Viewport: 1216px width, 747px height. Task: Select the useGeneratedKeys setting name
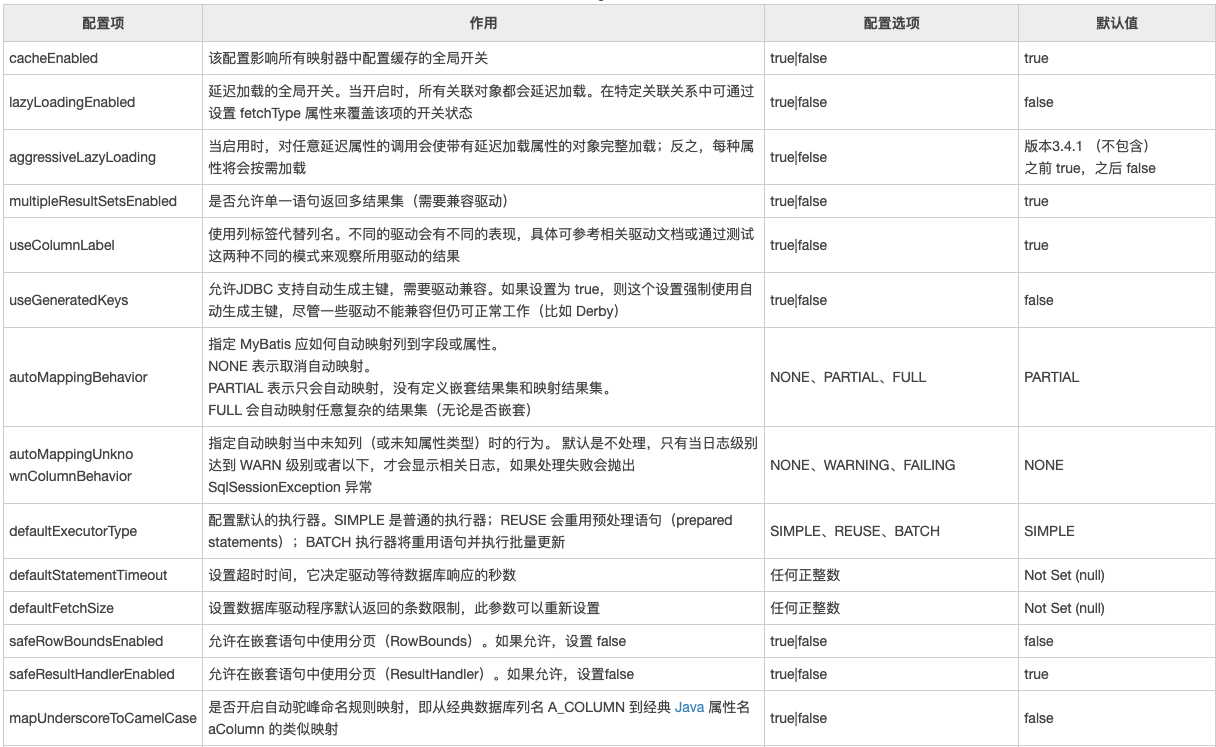(69, 300)
